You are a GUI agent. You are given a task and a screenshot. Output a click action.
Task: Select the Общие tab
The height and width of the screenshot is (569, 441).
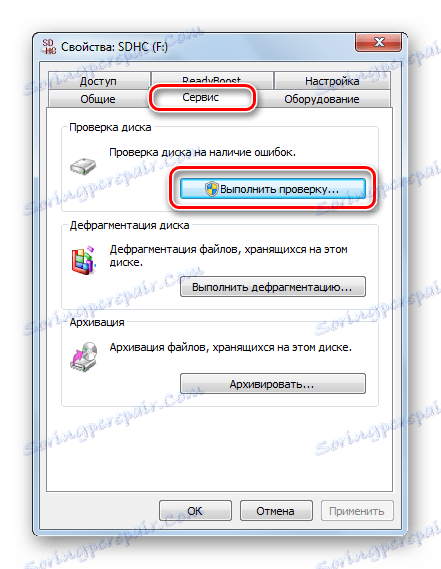pos(98,99)
